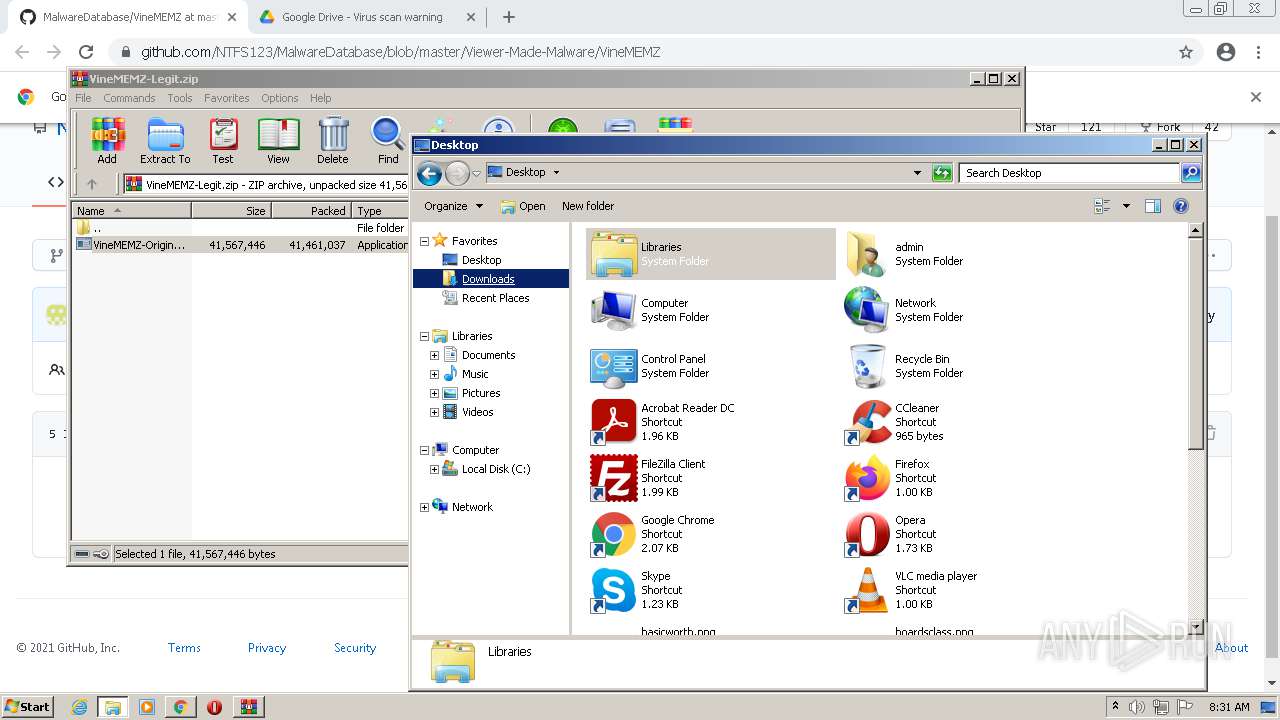Open Explorer help question mark icon
Viewport: 1280px width, 720px height.
click(x=1181, y=206)
